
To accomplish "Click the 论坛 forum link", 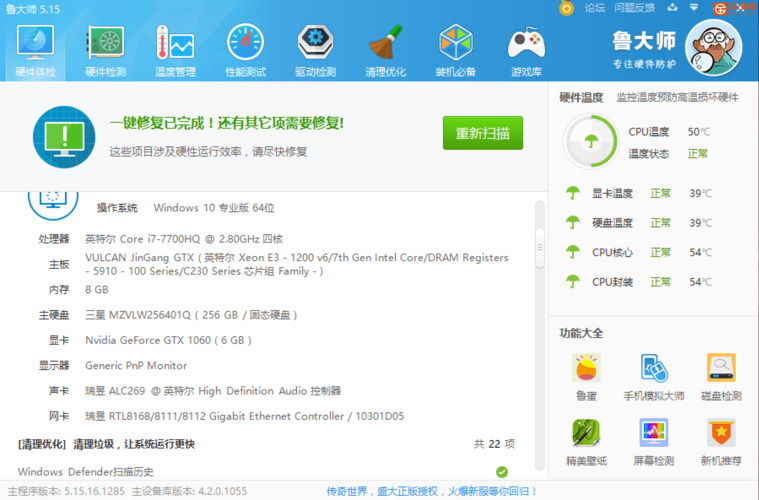I will point(594,8).
